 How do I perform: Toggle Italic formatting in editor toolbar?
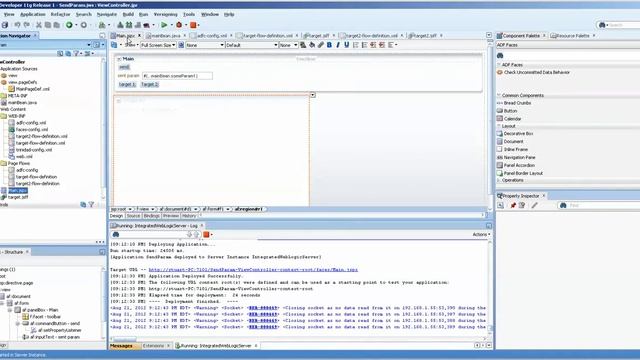pos(338,45)
